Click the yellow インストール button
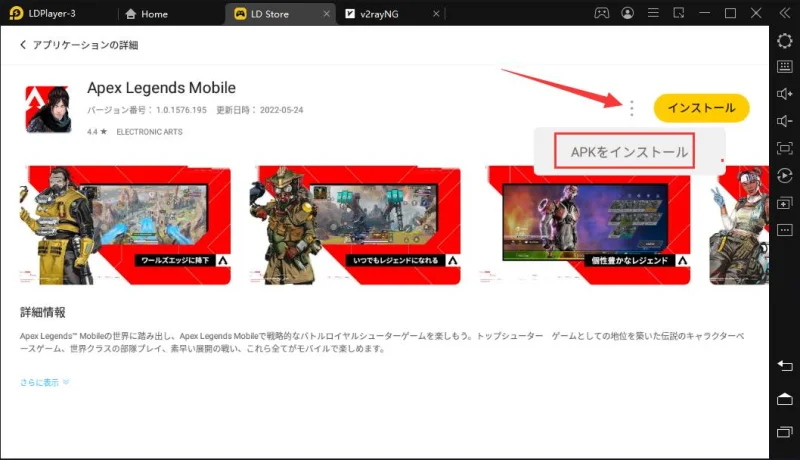Viewport: 800px width, 460px height. (702, 108)
